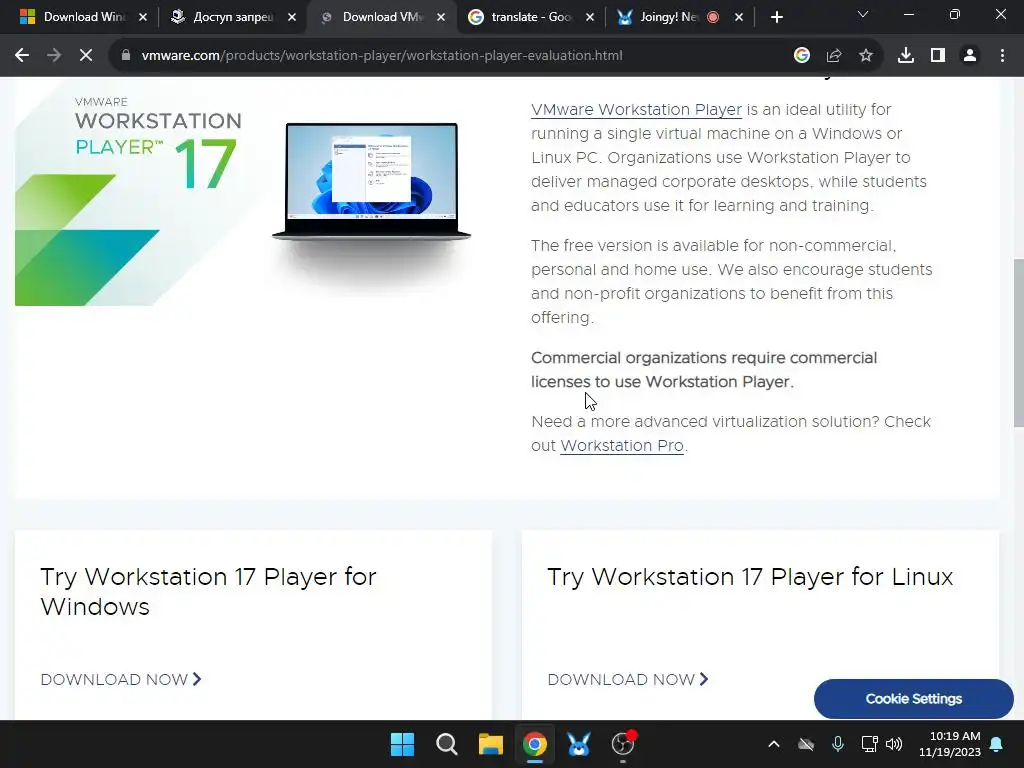Open volume icon in system tray
The image size is (1024, 768).
(x=894, y=744)
